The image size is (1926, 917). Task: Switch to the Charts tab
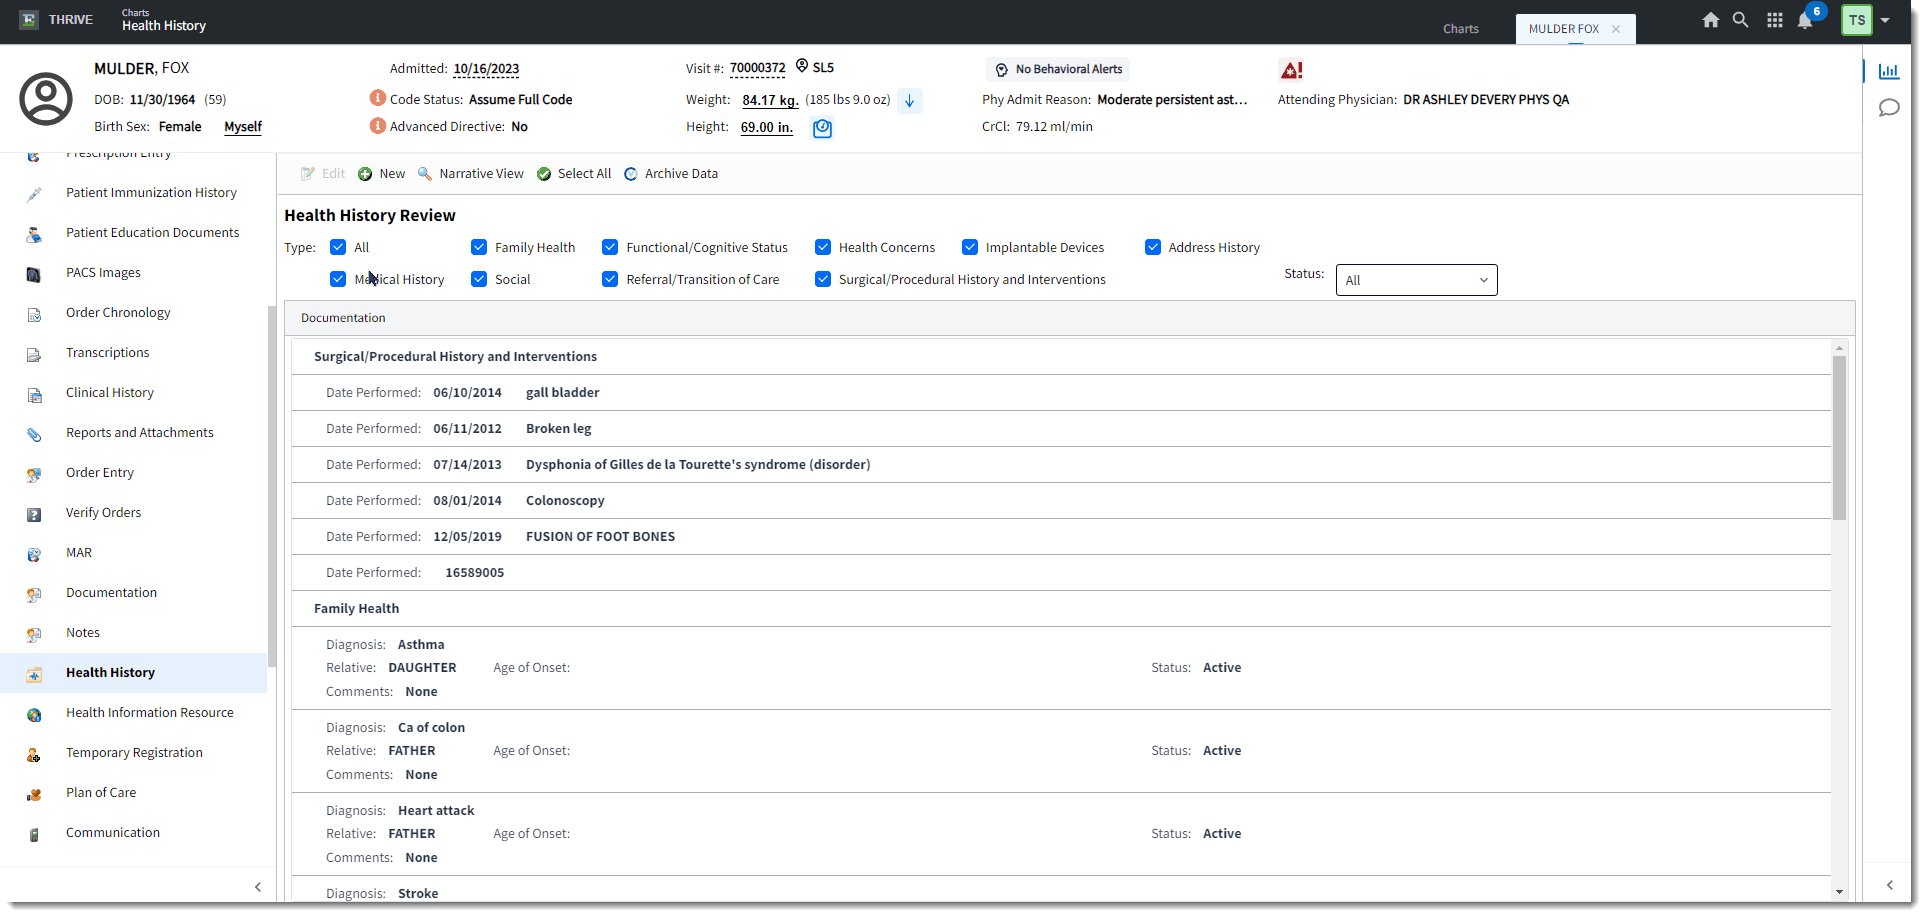1460,29
